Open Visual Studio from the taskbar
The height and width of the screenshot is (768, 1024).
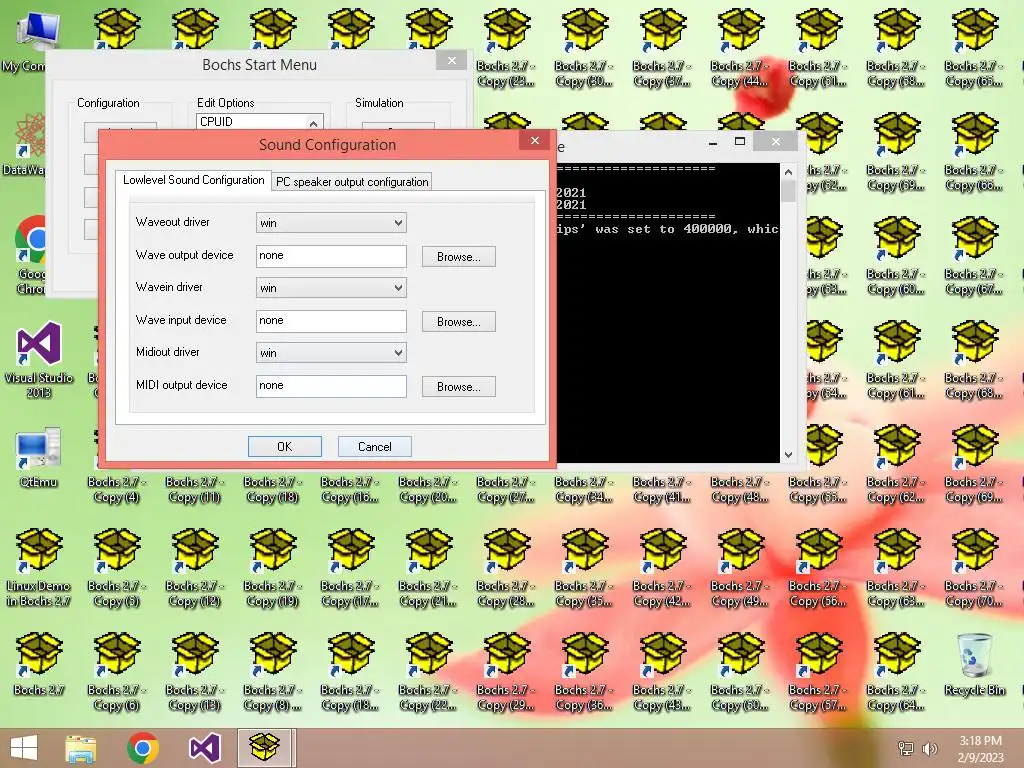coord(204,748)
